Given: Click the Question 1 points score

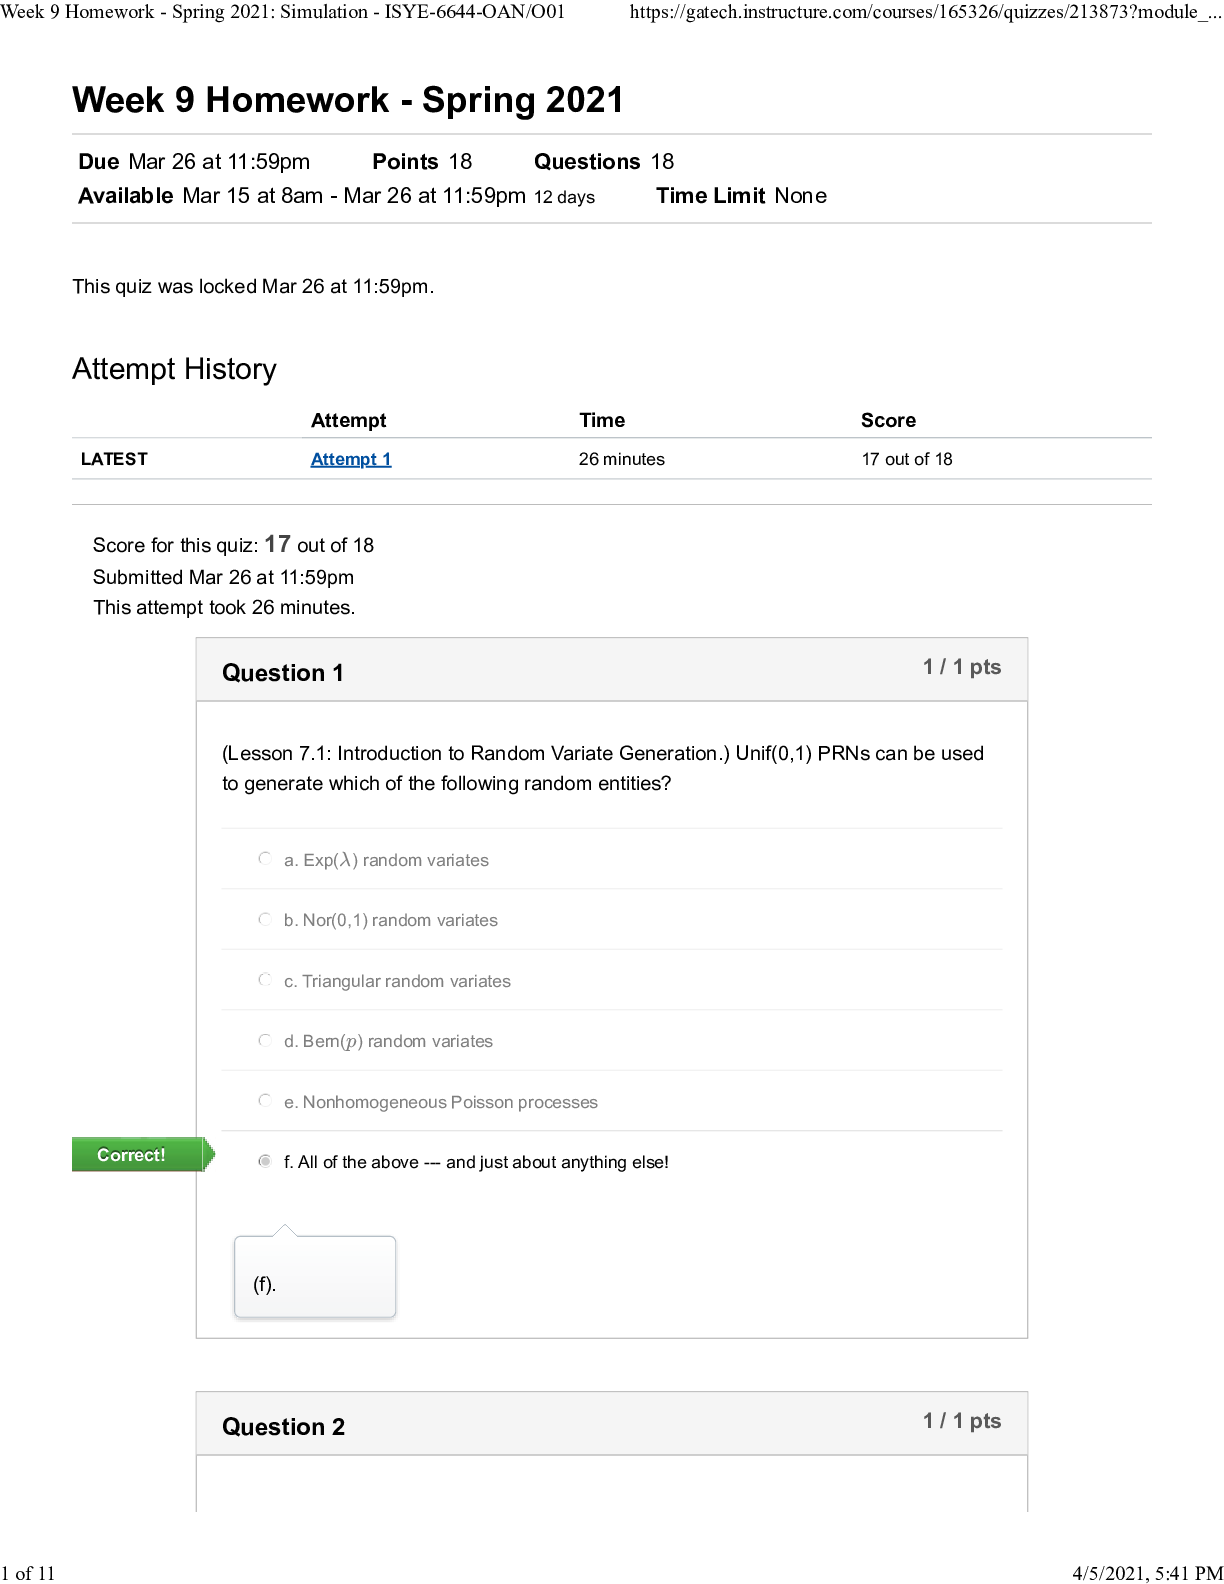Looking at the screenshot, I should coord(961,667).
